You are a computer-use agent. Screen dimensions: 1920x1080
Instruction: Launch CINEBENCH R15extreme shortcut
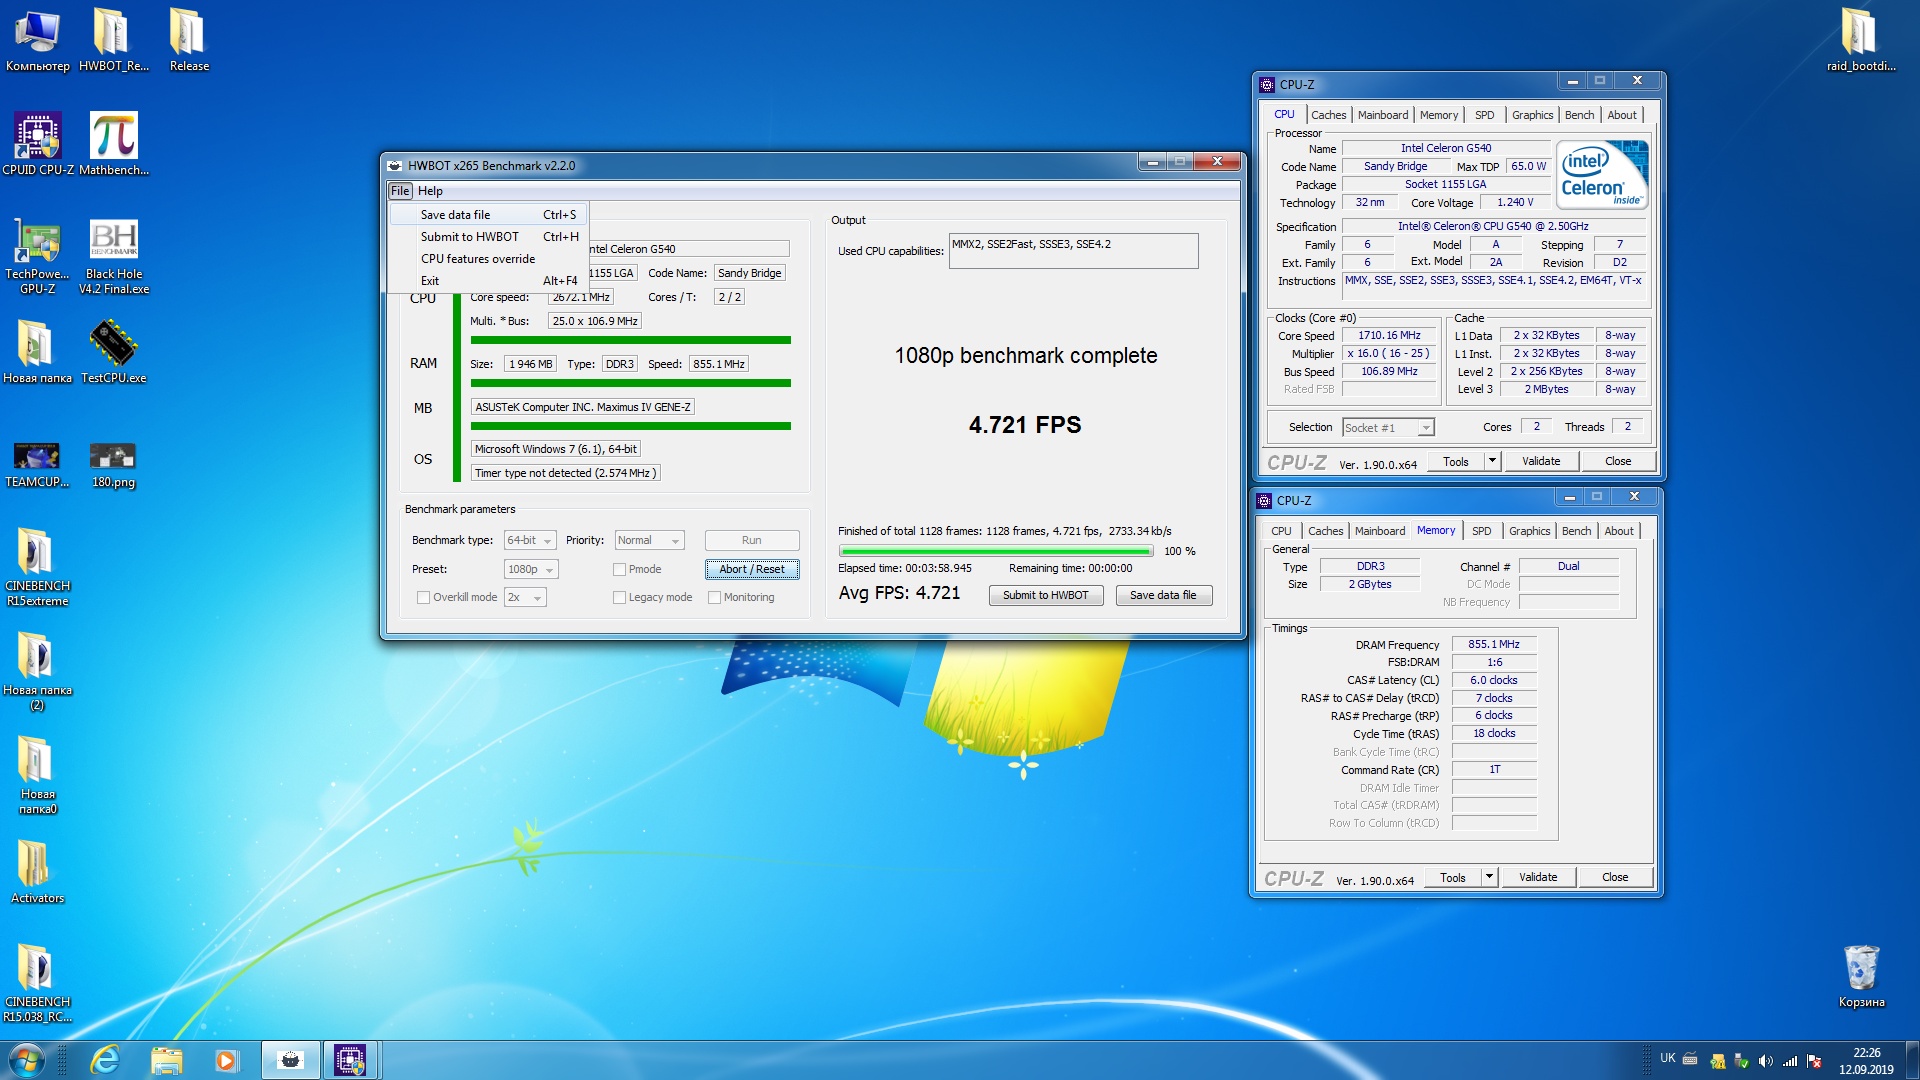pyautogui.click(x=38, y=567)
